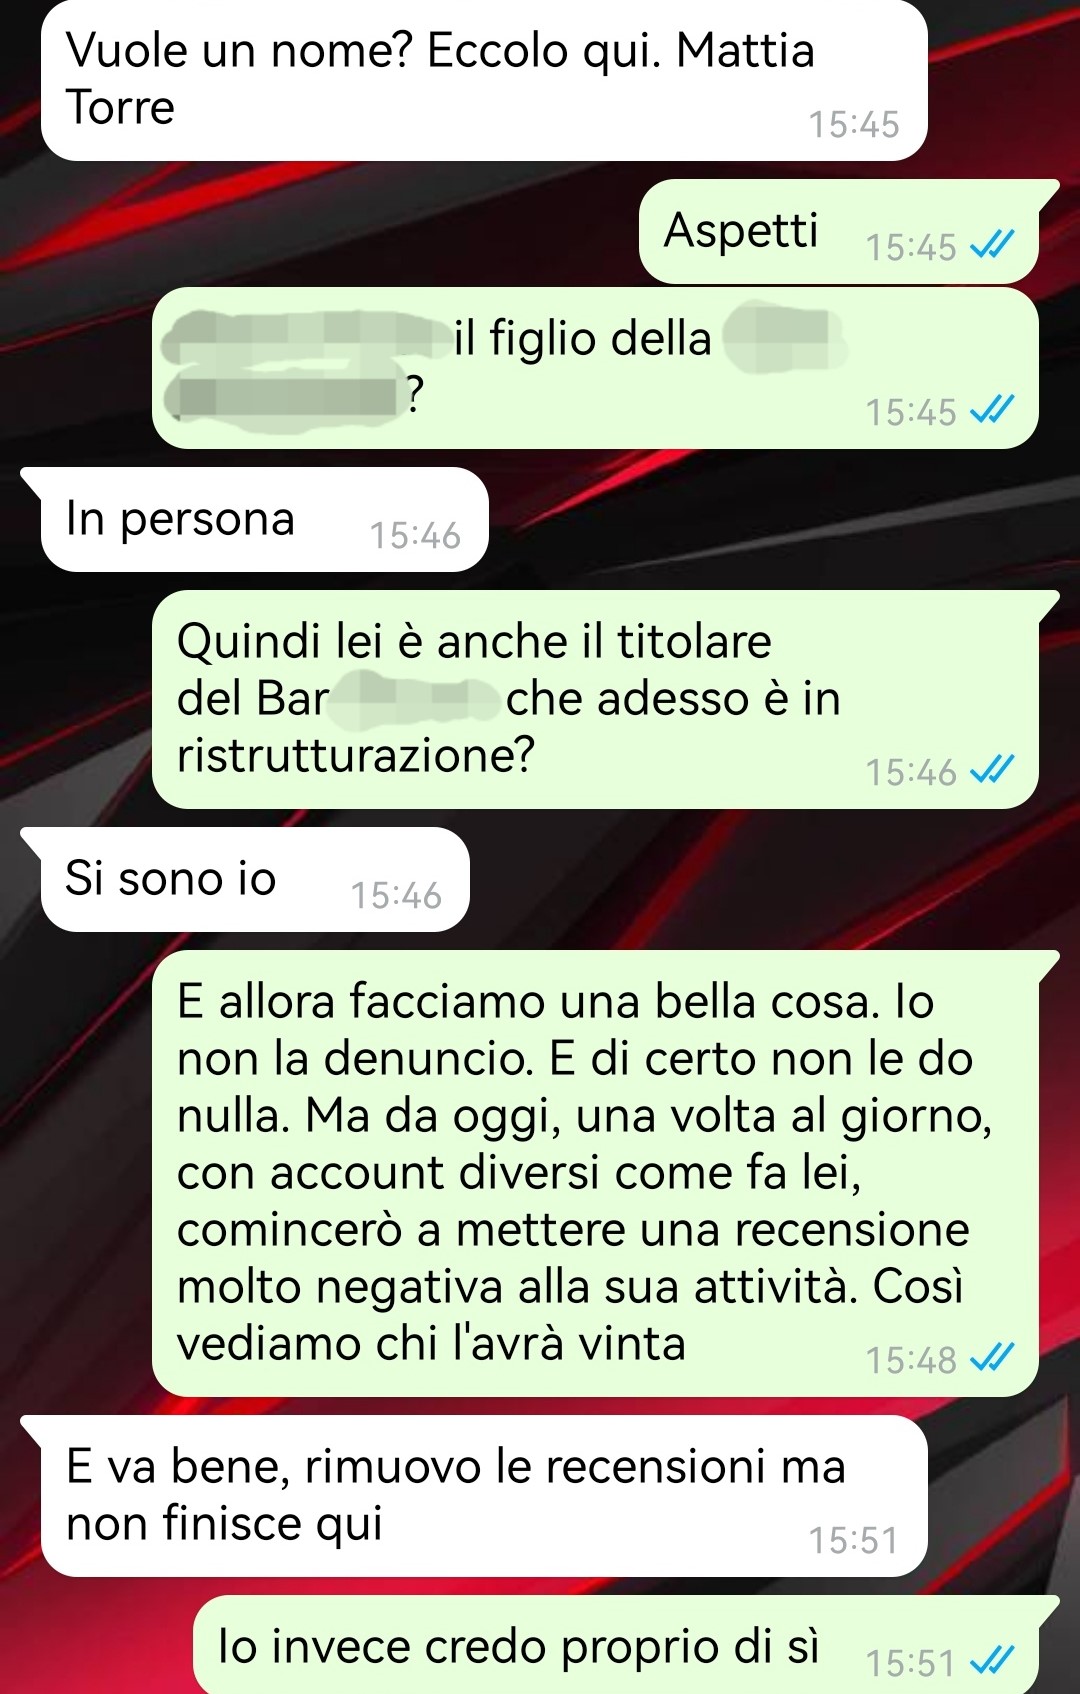Tap checkmarks on 'Io invece credo' message
This screenshot has height=1694, width=1080.
pos(993,1660)
